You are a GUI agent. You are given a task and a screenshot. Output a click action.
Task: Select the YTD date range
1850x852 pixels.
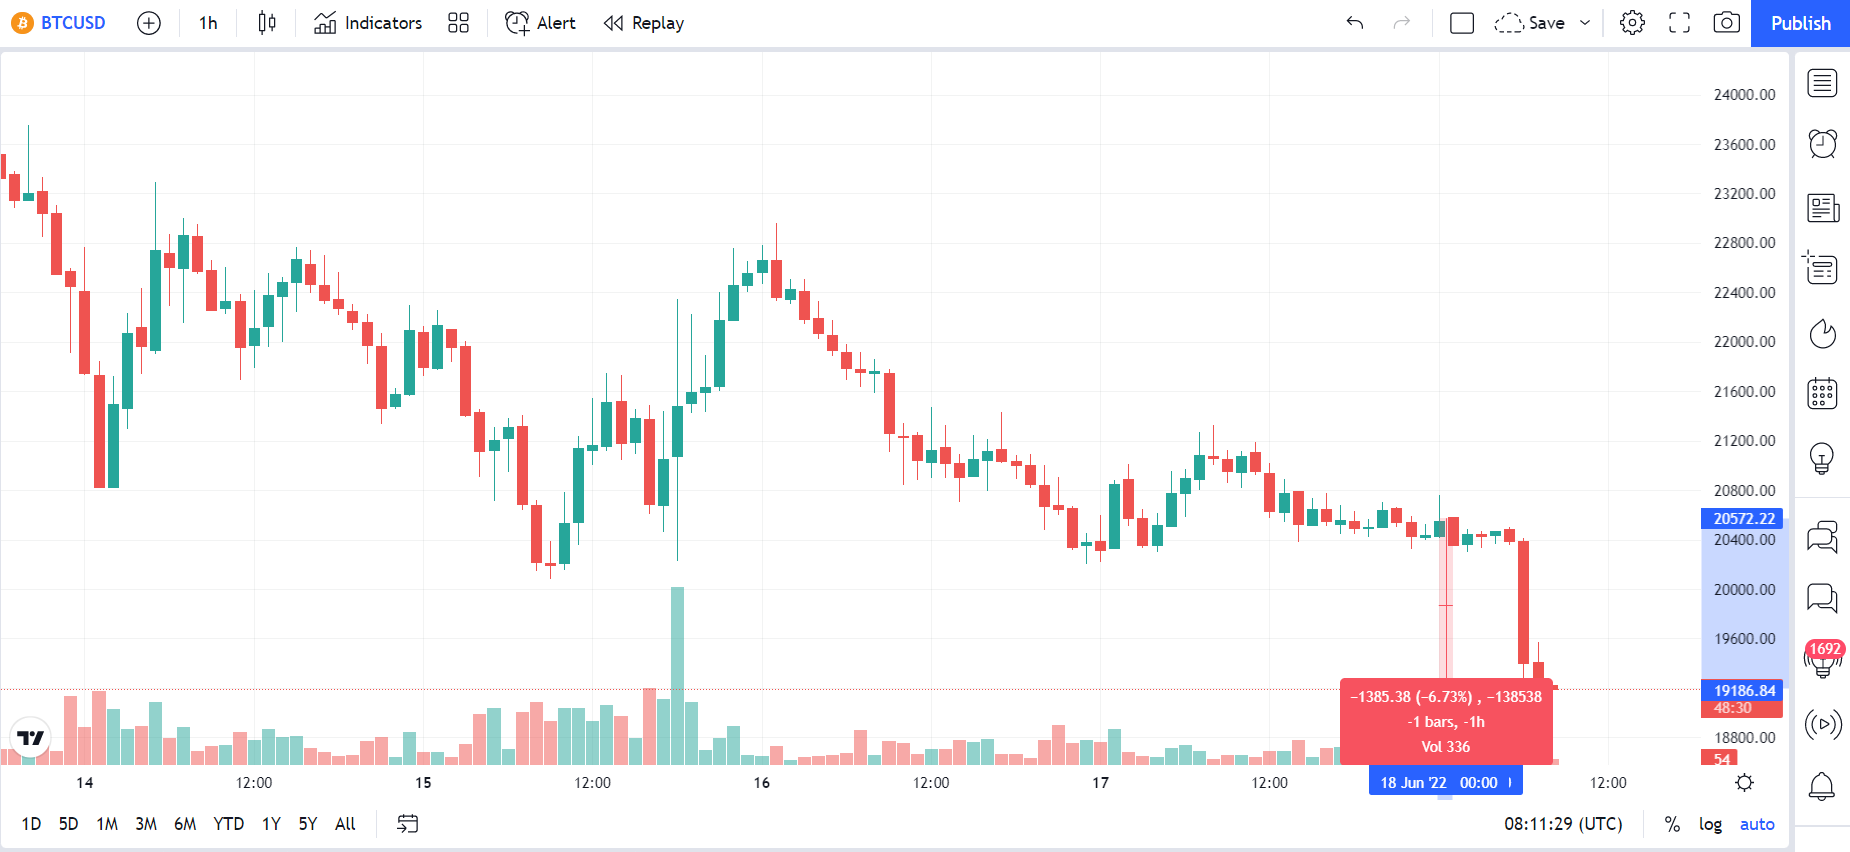(229, 824)
